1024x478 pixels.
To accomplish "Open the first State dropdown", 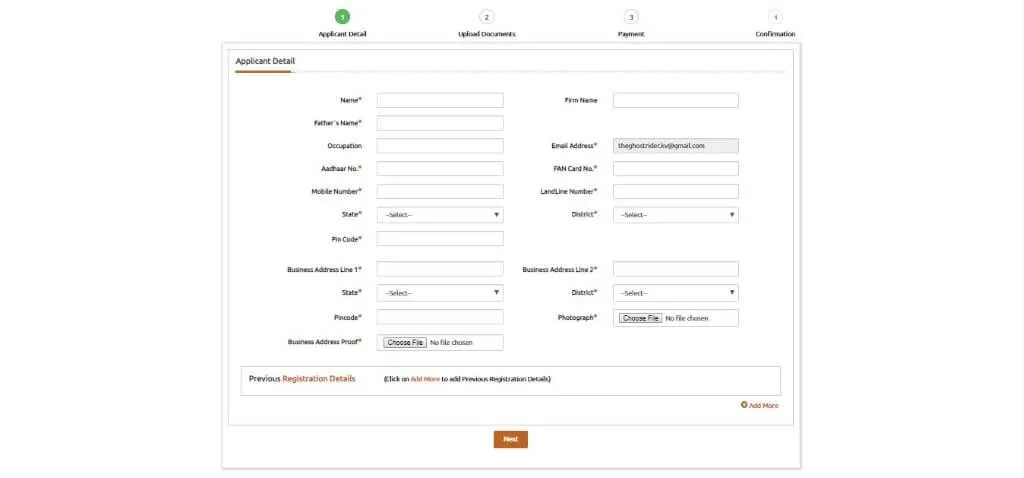I will [x=440, y=215].
